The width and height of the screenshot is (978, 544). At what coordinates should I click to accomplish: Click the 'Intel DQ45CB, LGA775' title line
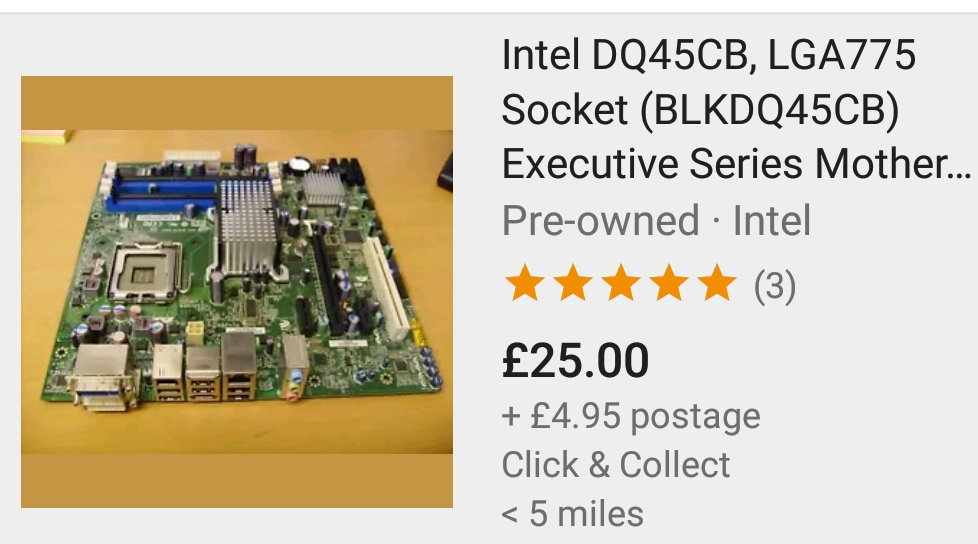click(708, 55)
